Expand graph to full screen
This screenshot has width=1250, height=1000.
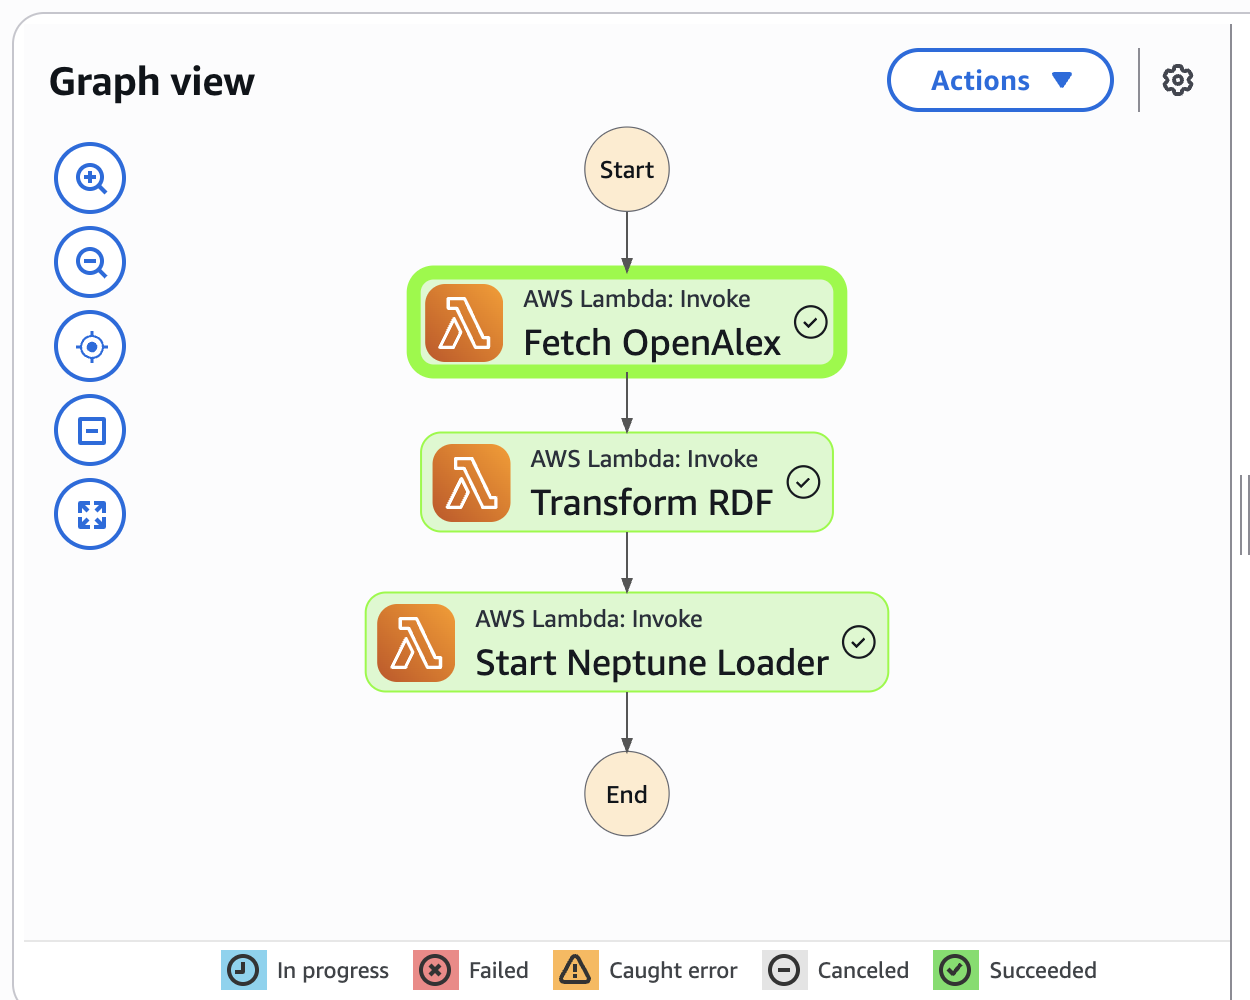(x=90, y=514)
